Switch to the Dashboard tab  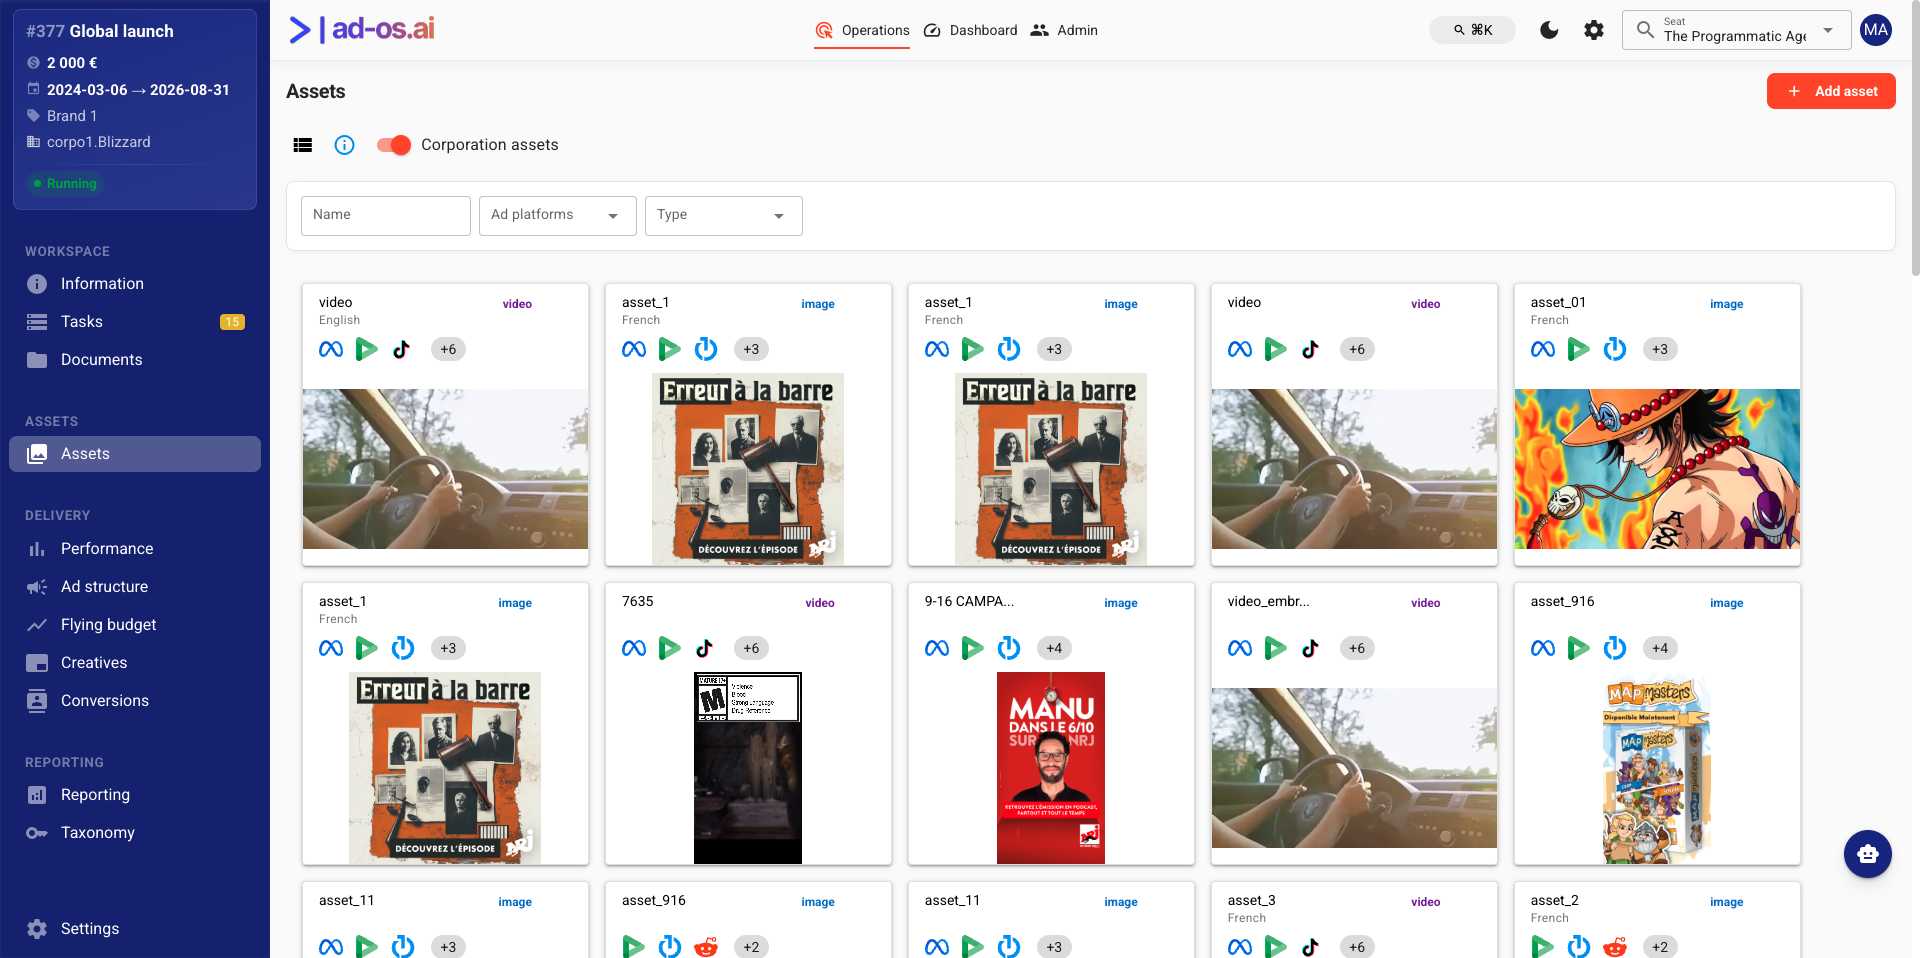coord(970,30)
